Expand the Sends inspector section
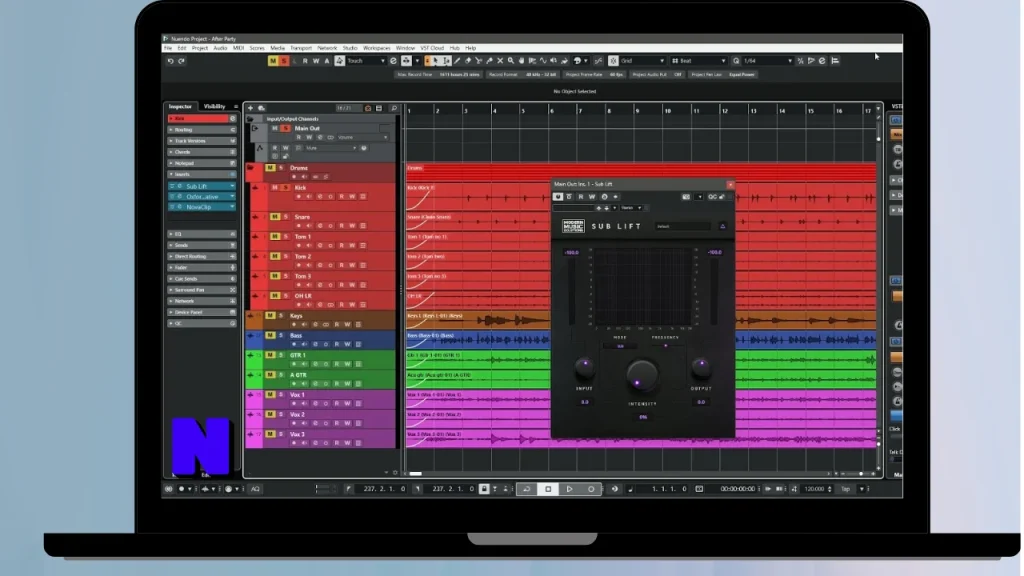This screenshot has width=1024, height=576. [x=202, y=245]
